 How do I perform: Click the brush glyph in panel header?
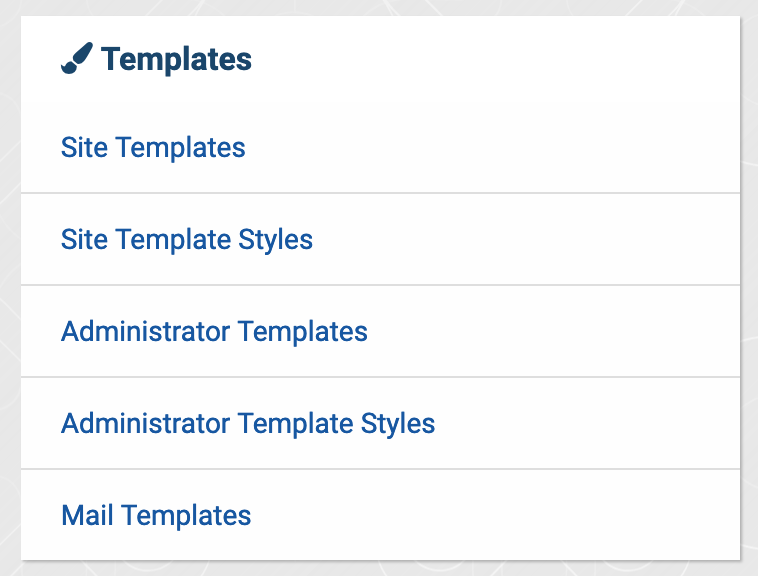tap(76, 59)
